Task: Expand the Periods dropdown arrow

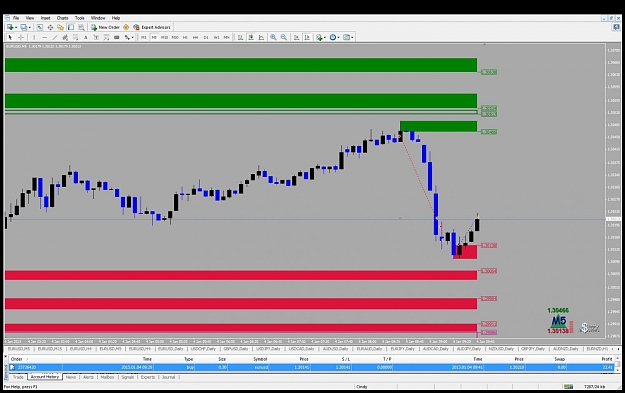Action: [338, 37]
